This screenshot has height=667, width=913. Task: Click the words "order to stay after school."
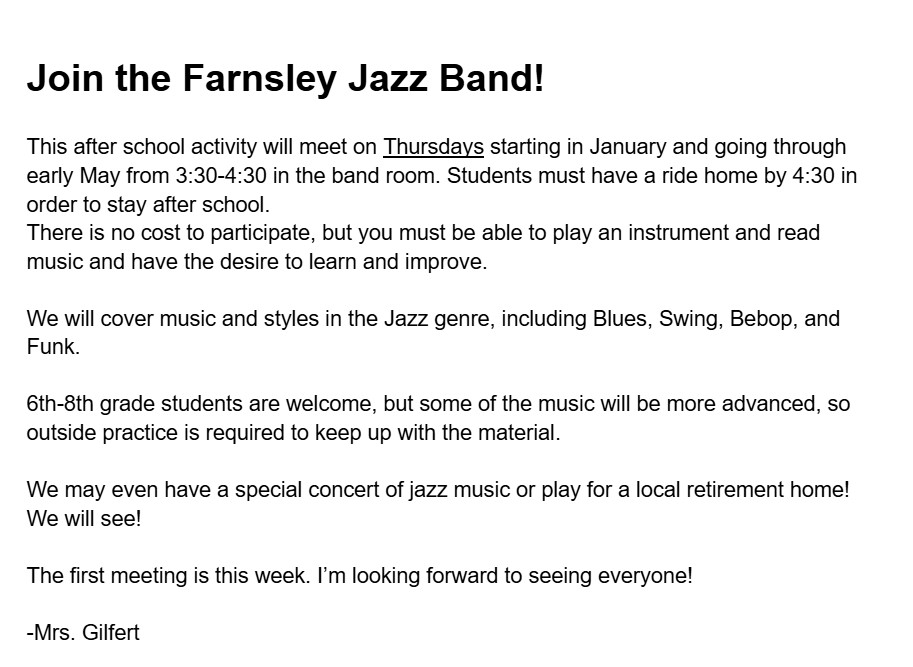point(148,205)
